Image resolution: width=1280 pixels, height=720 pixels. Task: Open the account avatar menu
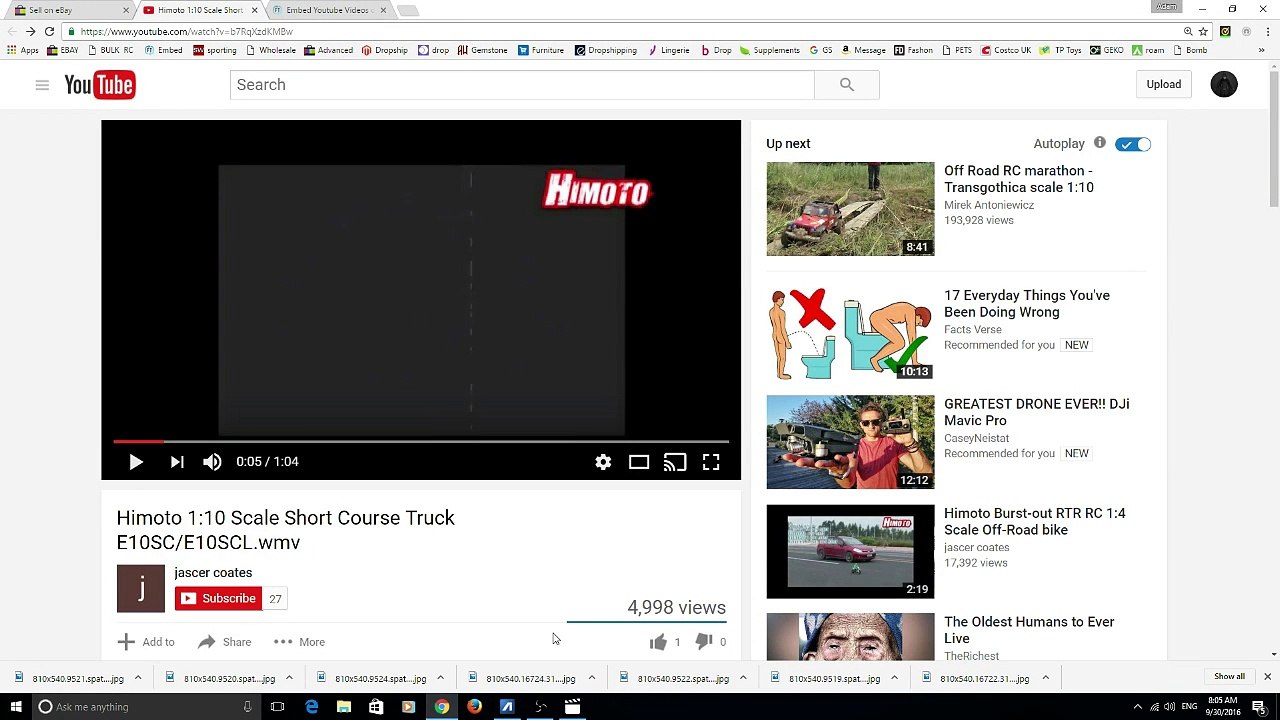pyautogui.click(x=1224, y=84)
